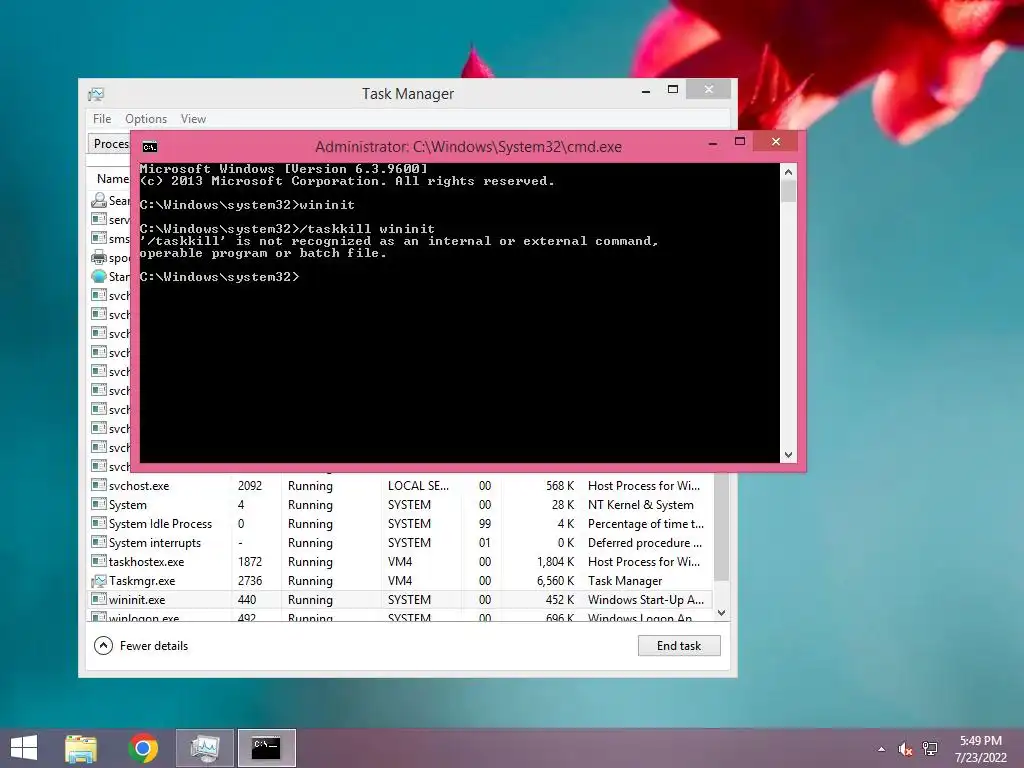Viewport: 1024px width, 768px height.
Task: Click the Task Manager title bar icon
Action: click(x=96, y=94)
